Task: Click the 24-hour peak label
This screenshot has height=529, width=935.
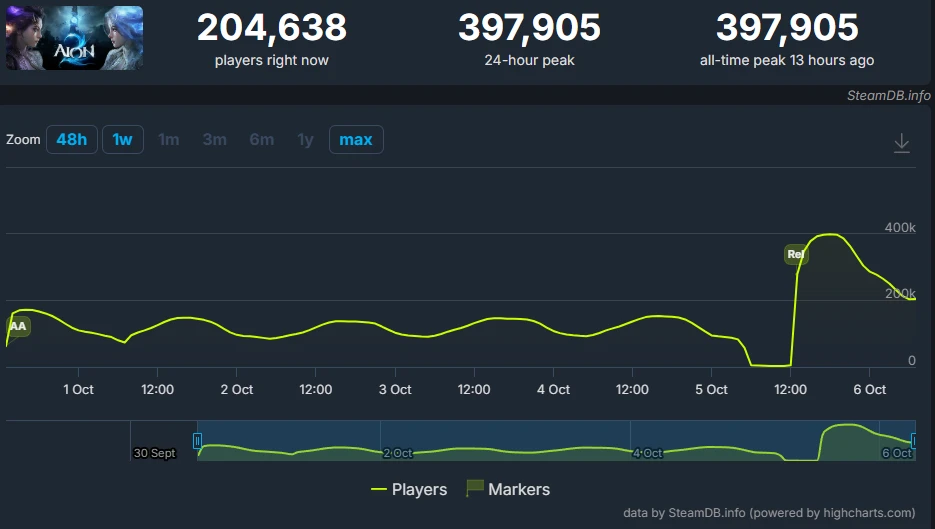Action: tap(530, 60)
